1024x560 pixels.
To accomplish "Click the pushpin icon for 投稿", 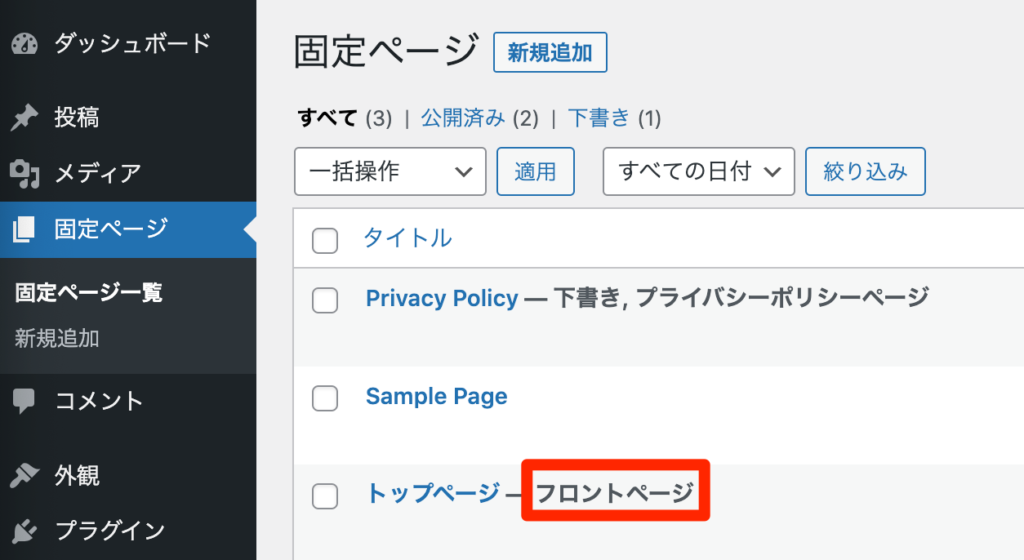I will click(25, 117).
